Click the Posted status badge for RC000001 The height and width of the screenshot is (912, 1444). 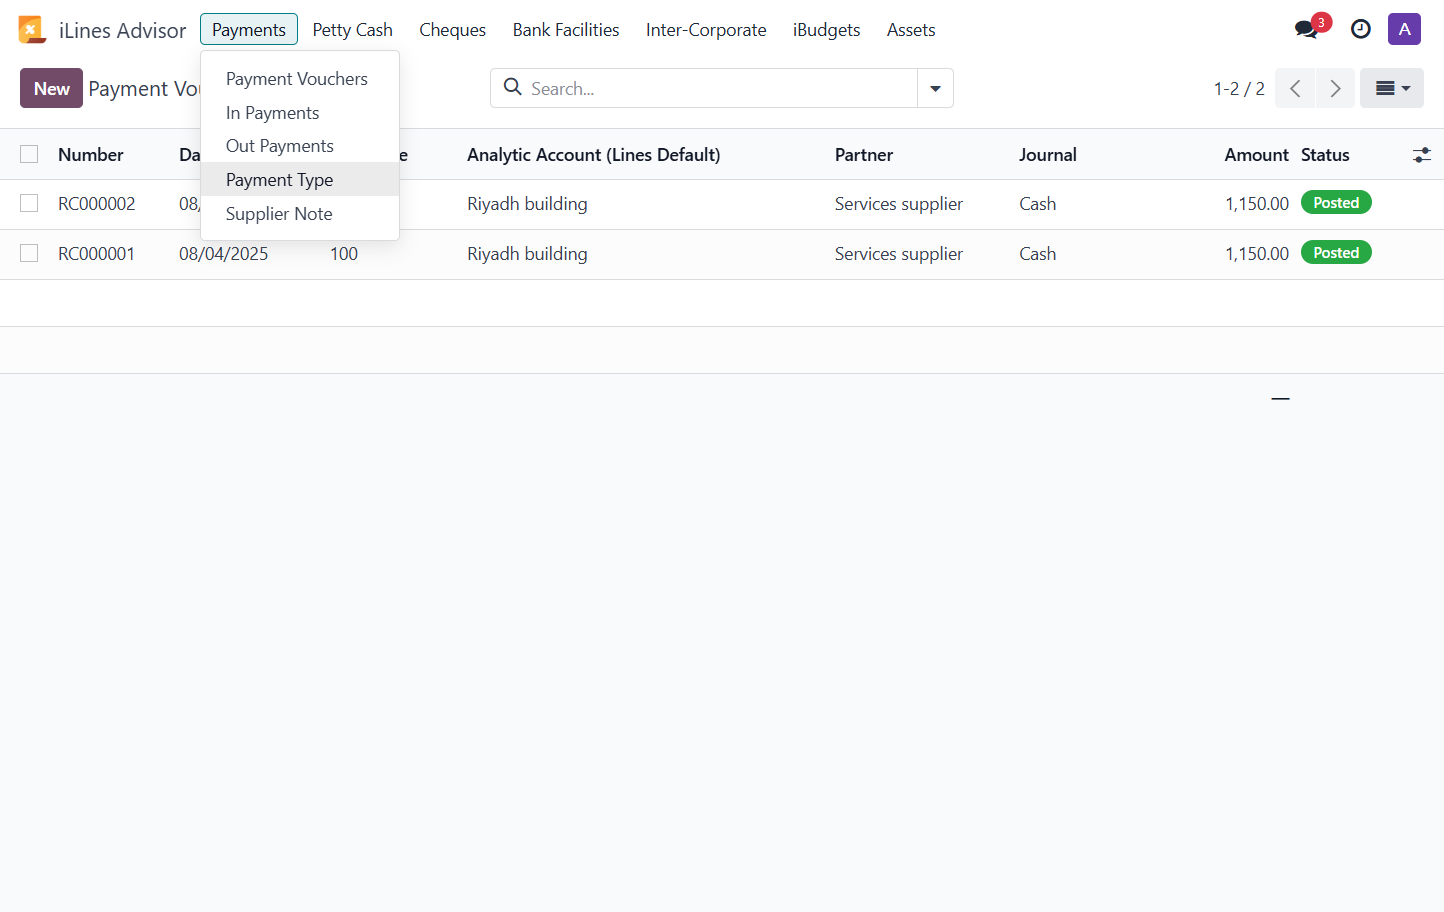pos(1336,252)
